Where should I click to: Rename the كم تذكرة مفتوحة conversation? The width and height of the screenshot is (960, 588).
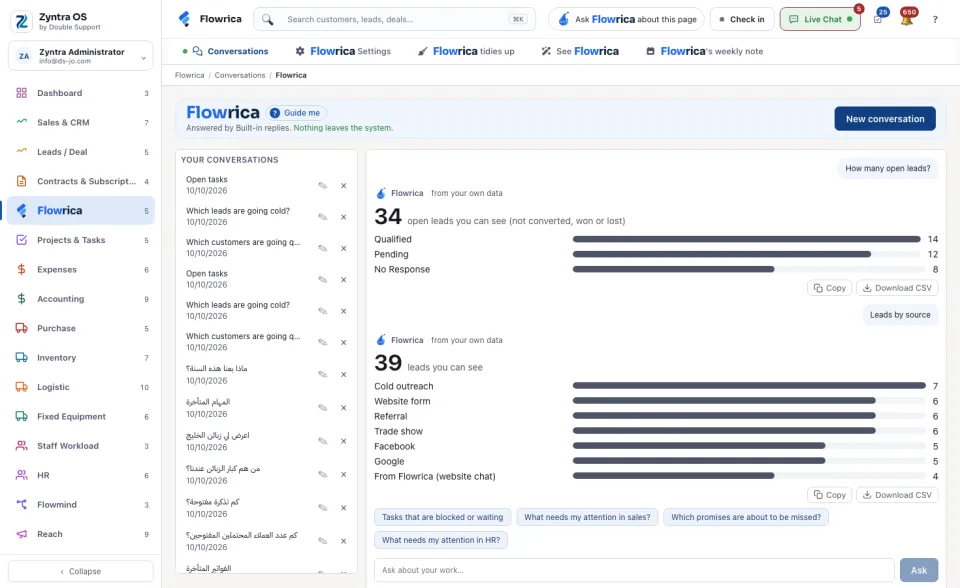(x=323, y=508)
